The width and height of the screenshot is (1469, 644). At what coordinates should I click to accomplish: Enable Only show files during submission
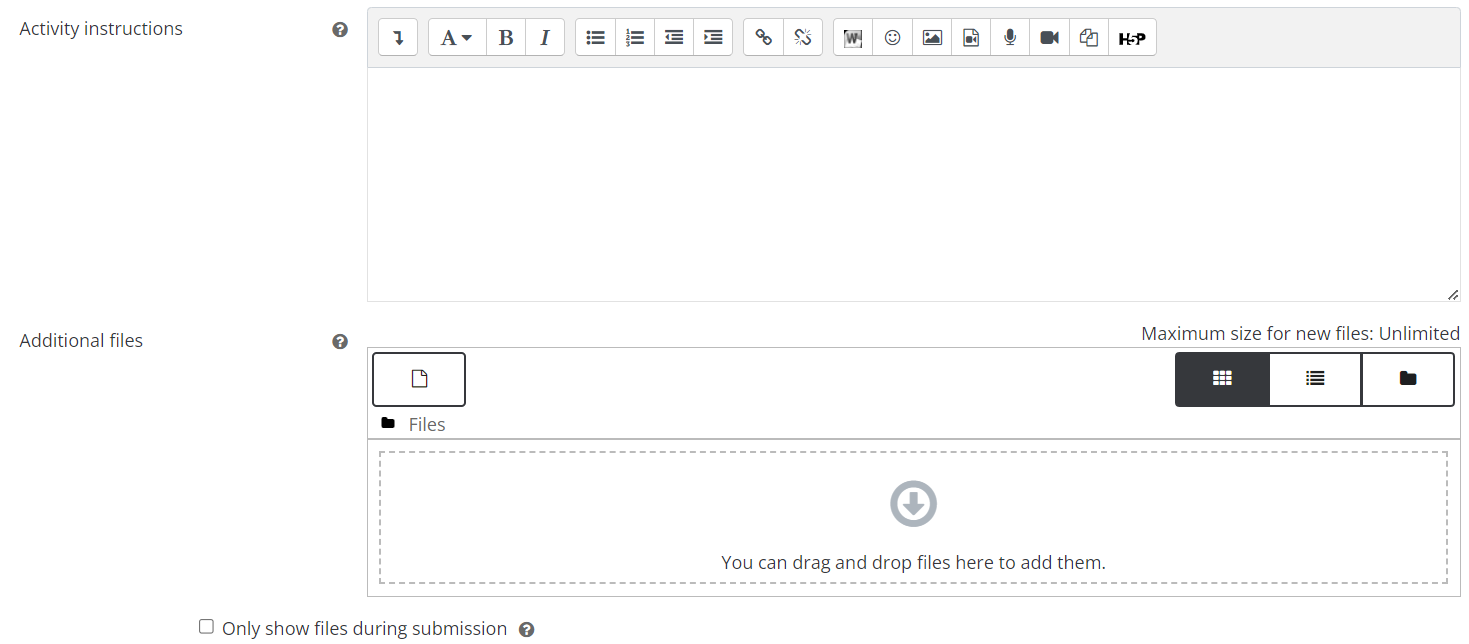[x=206, y=627]
